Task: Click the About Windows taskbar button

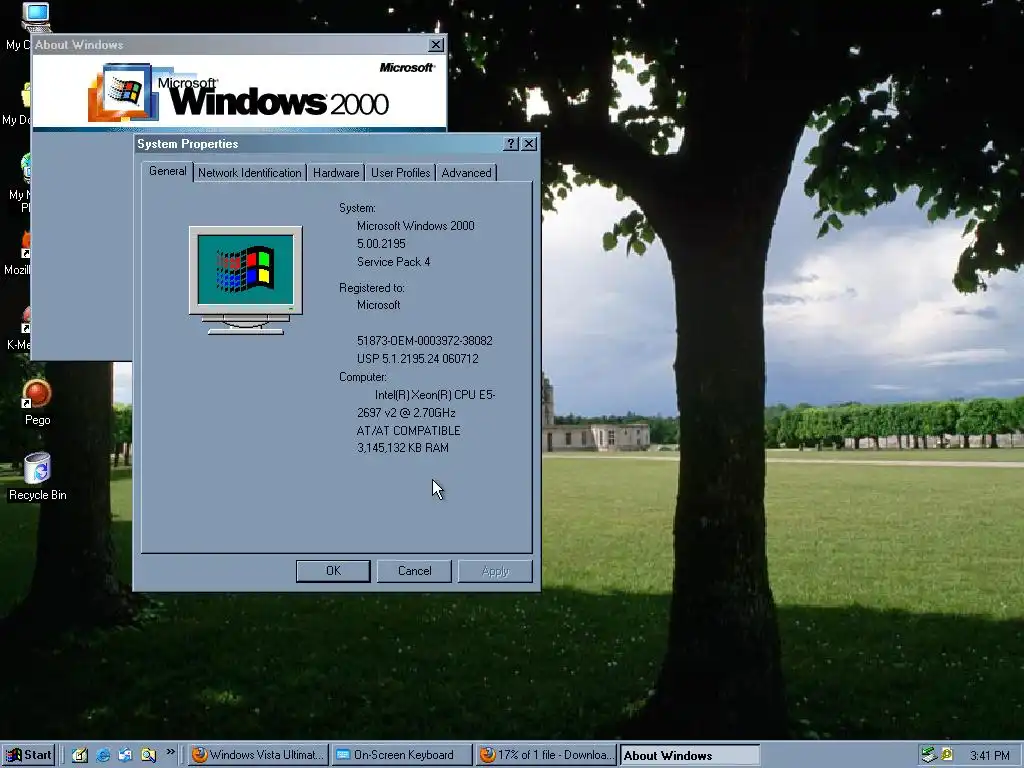Action: 690,755
